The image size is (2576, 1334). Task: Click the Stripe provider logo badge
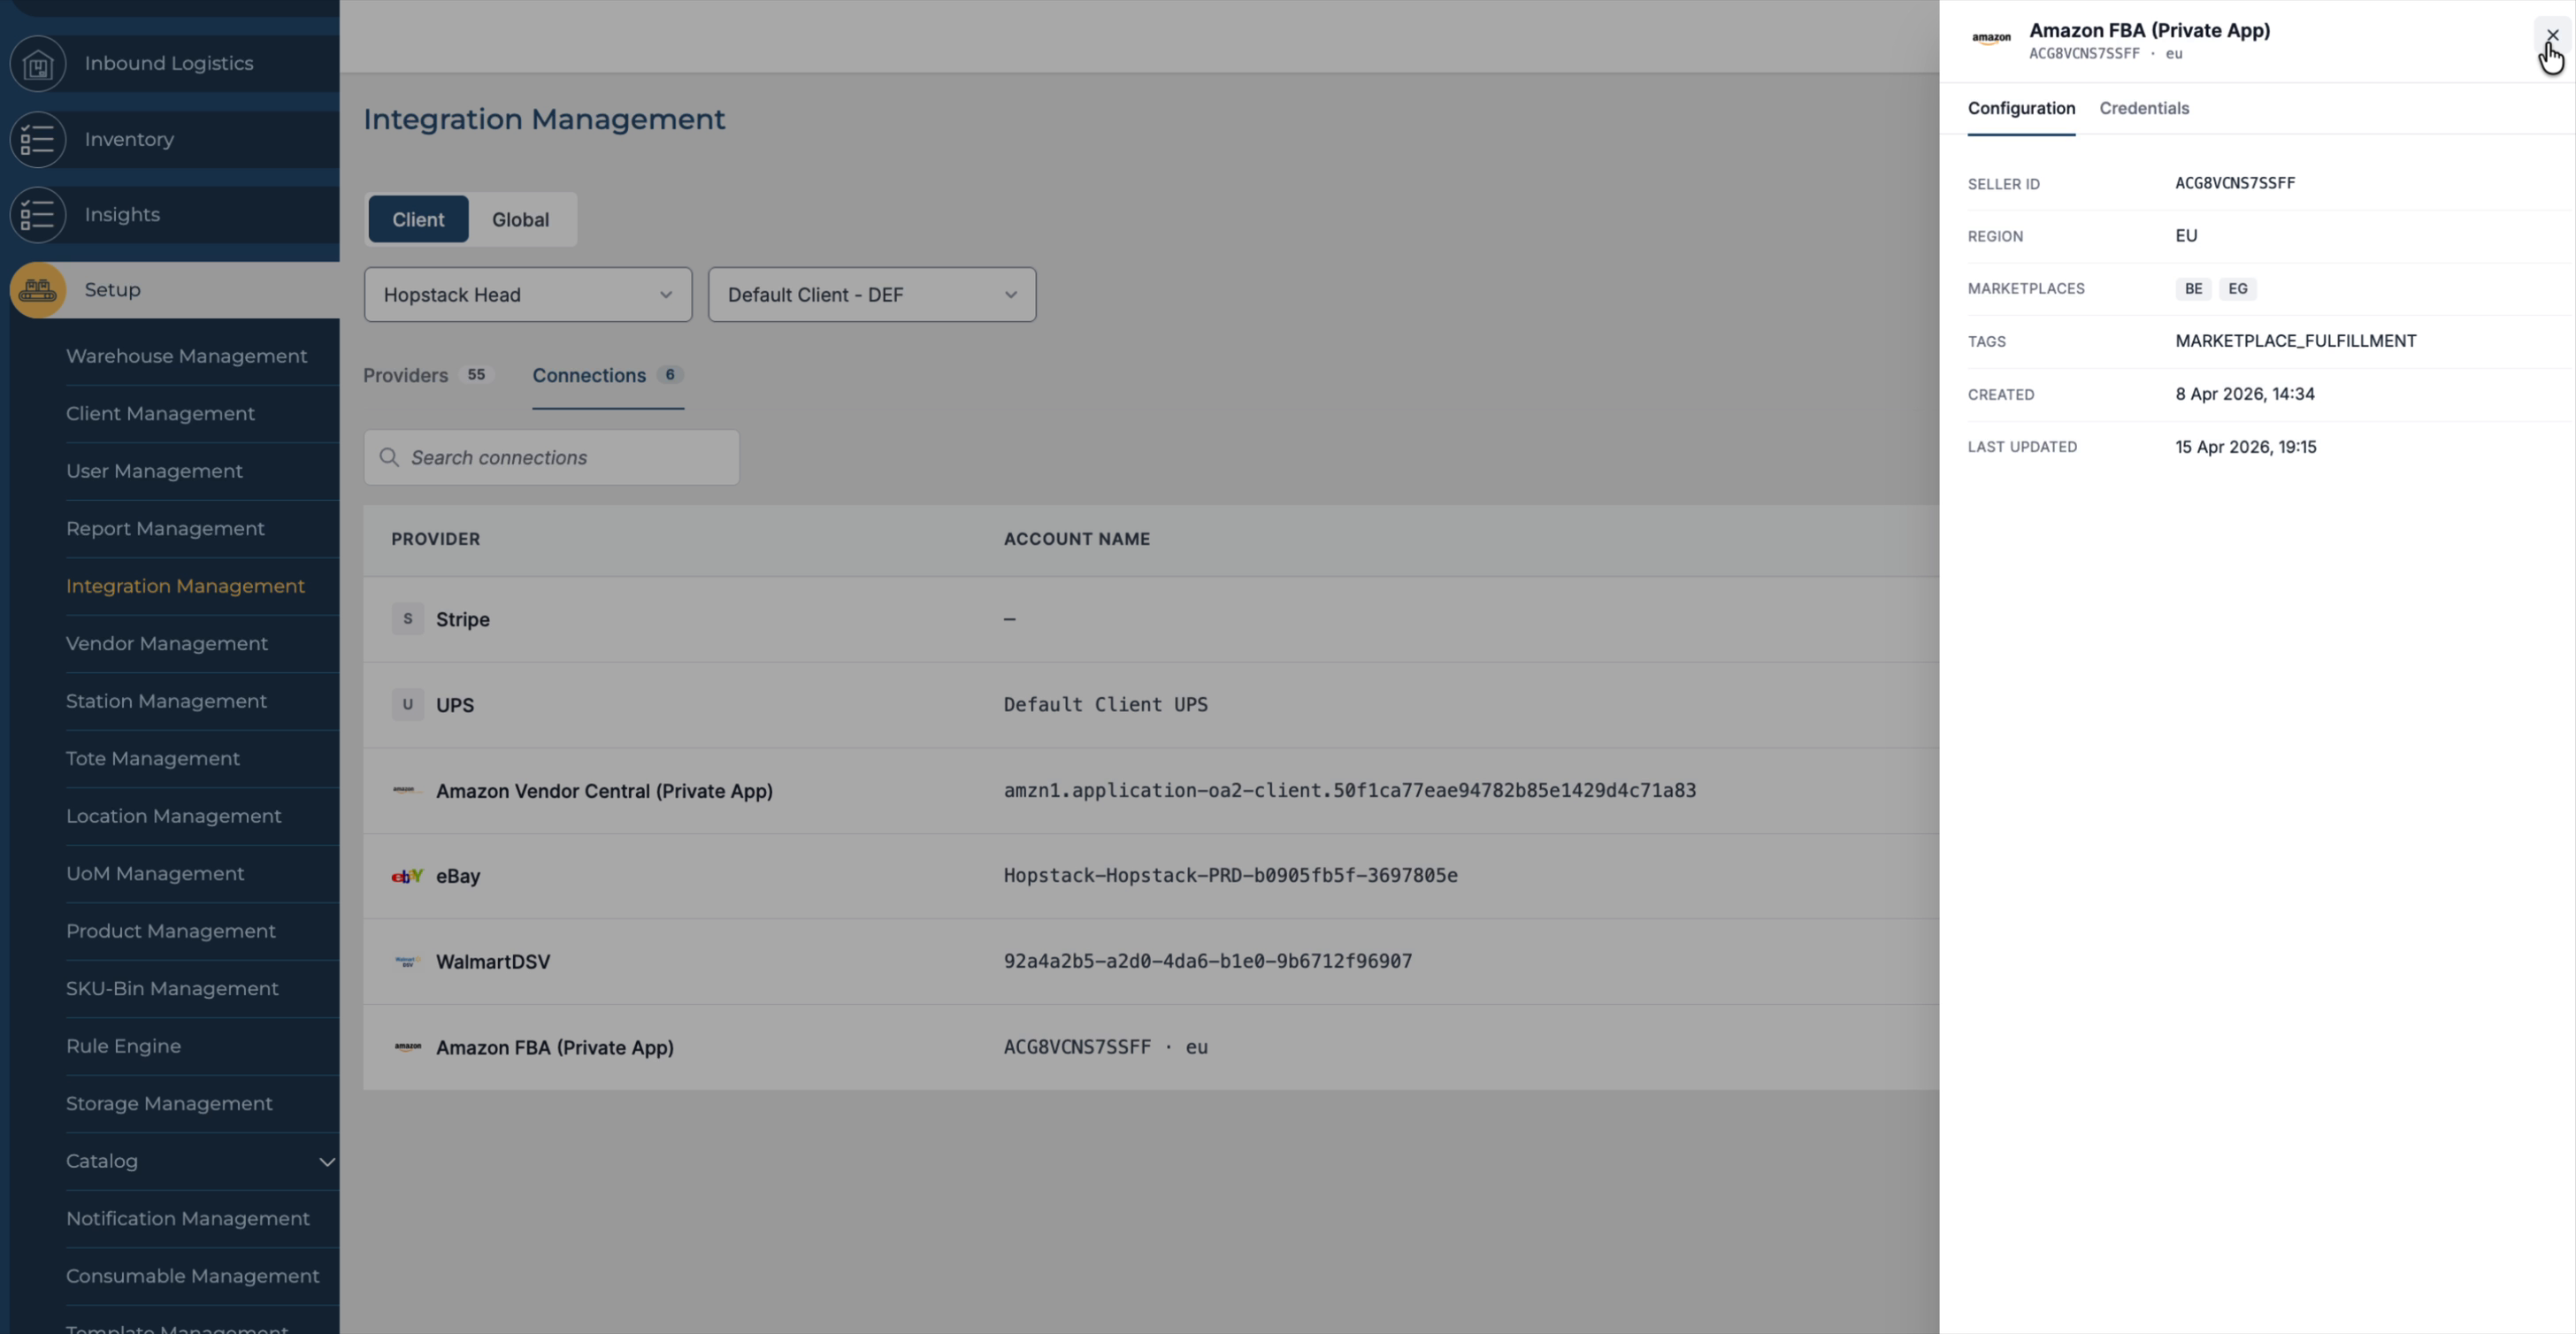(x=407, y=619)
